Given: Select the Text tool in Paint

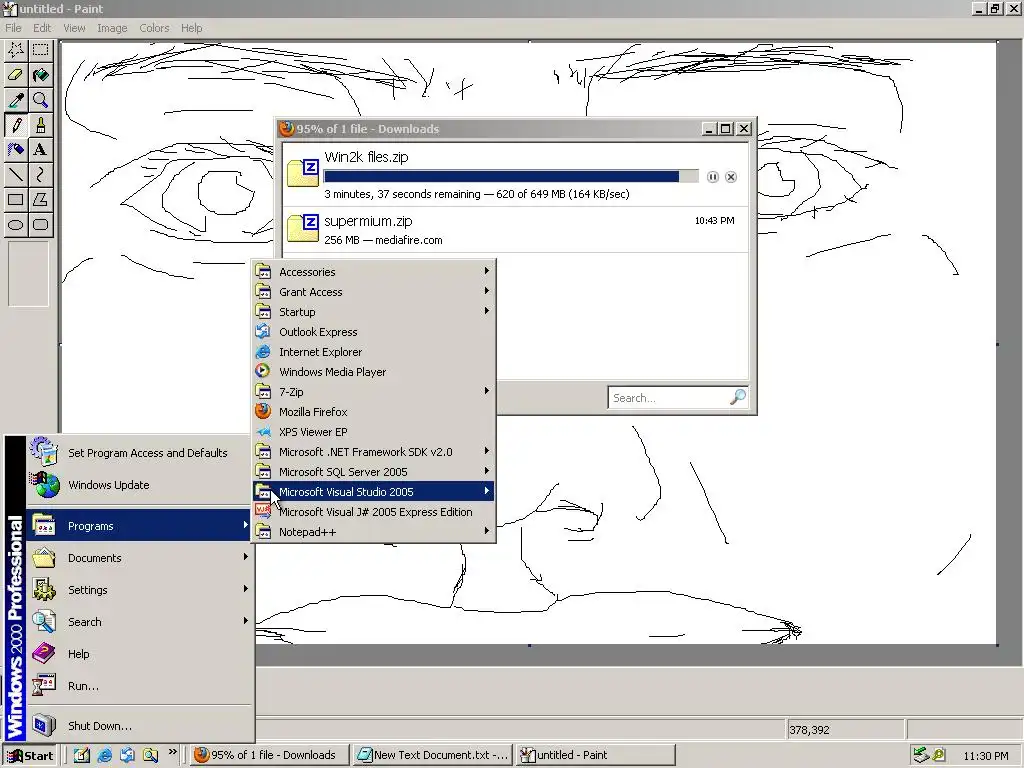Looking at the screenshot, I should click(40, 150).
